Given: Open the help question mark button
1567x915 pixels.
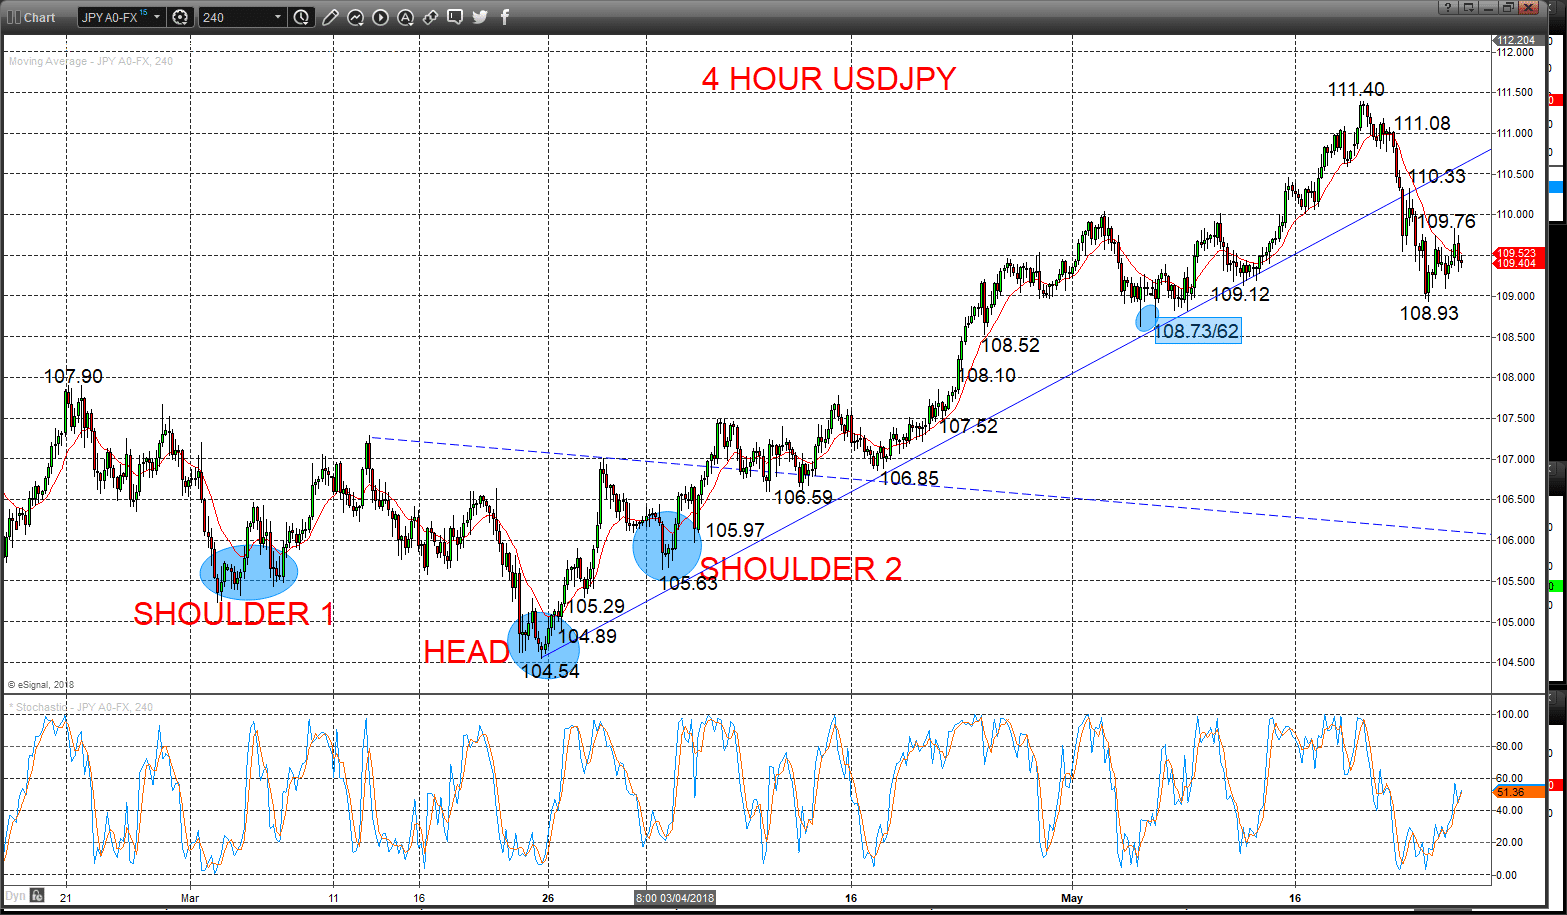Looking at the screenshot, I should coord(1447,7).
